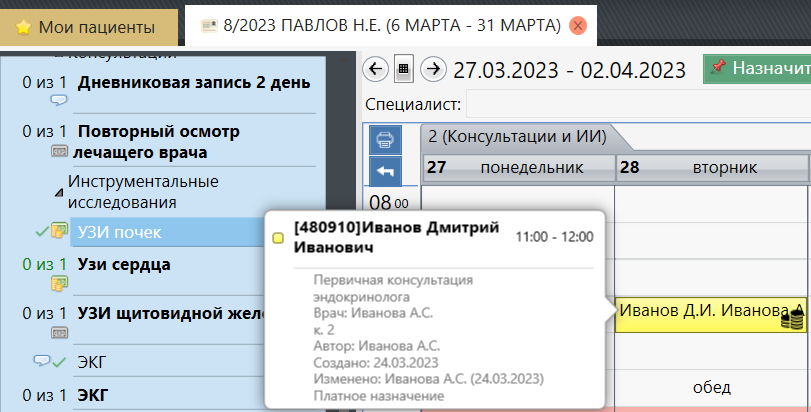Click the yellow note icon under Узи сердца
The image size is (811, 412).
coord(58,284)
